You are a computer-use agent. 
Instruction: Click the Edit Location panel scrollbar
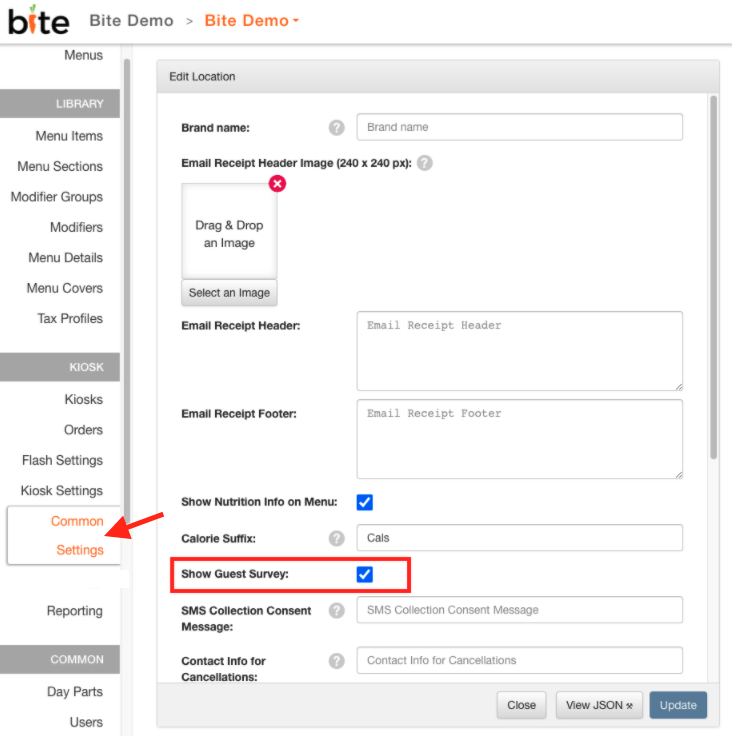tap(713, 277)
